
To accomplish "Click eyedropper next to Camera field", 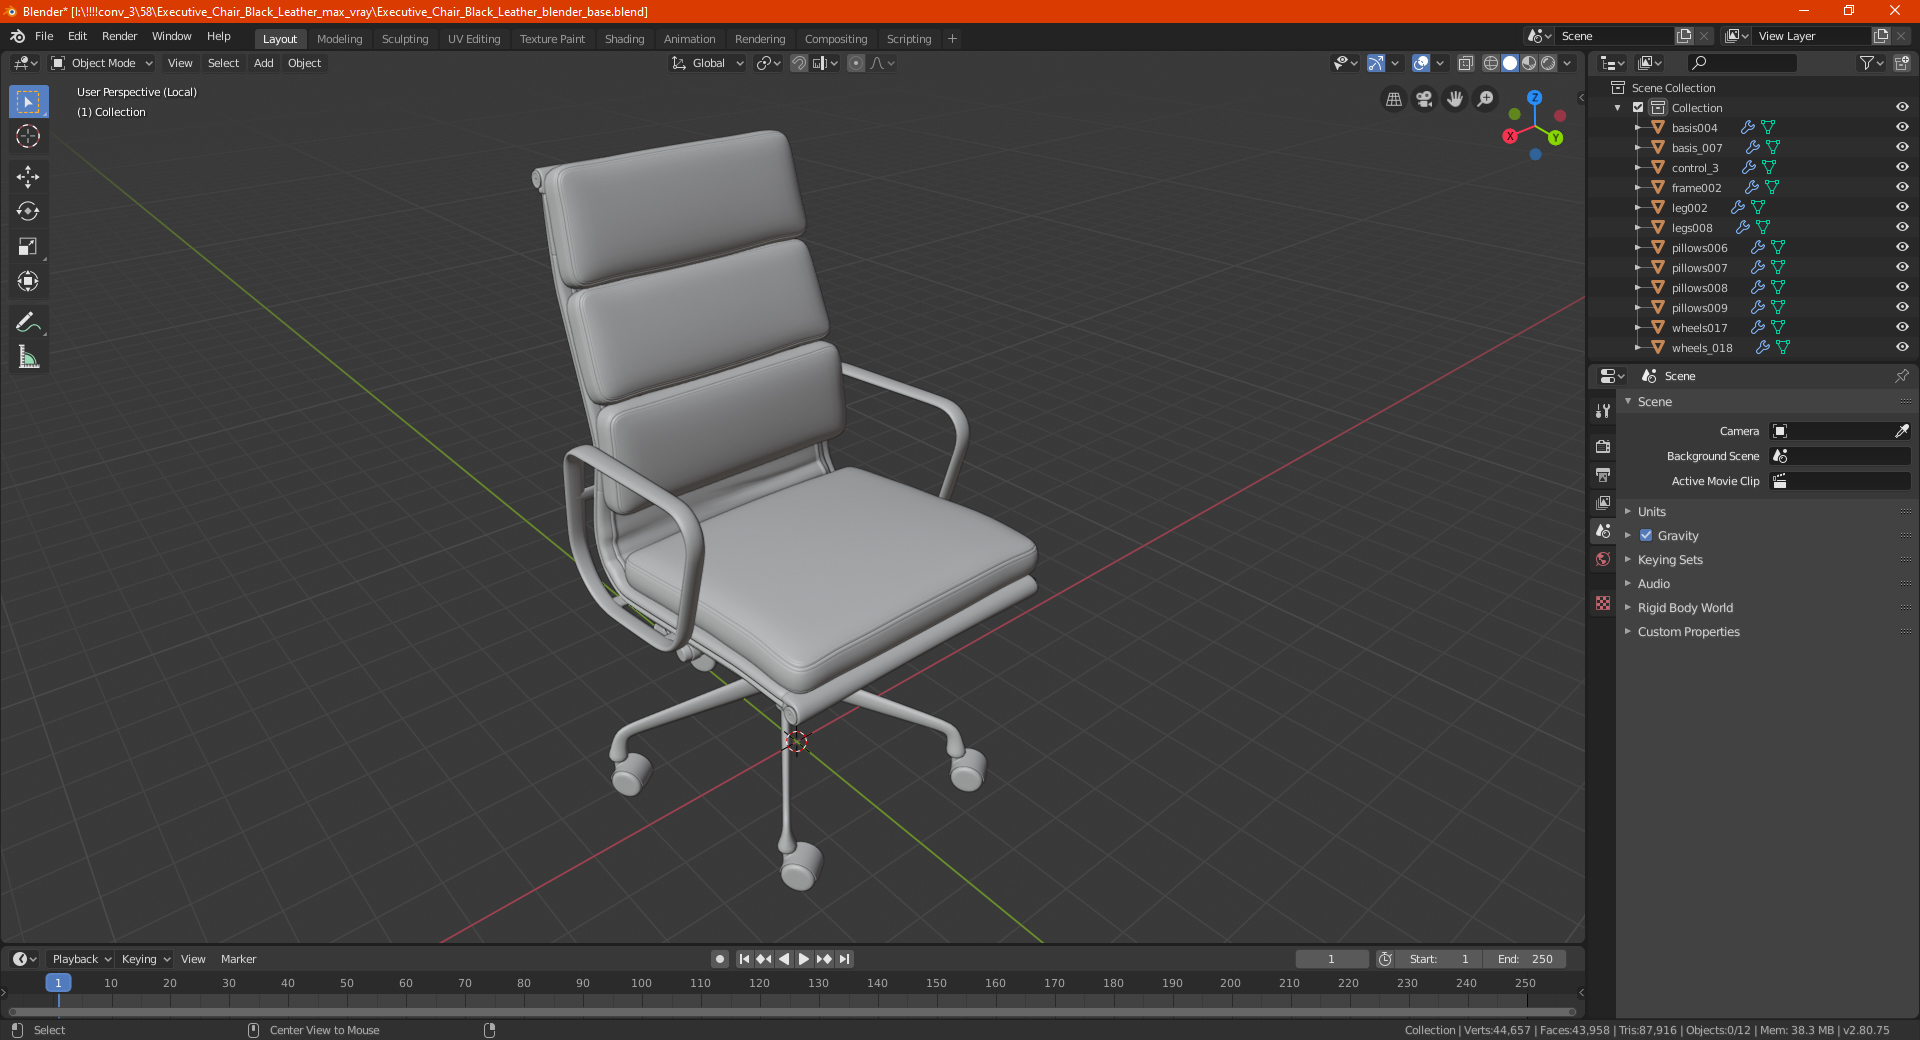I will pyautogui.click(x=1901, y=431).
